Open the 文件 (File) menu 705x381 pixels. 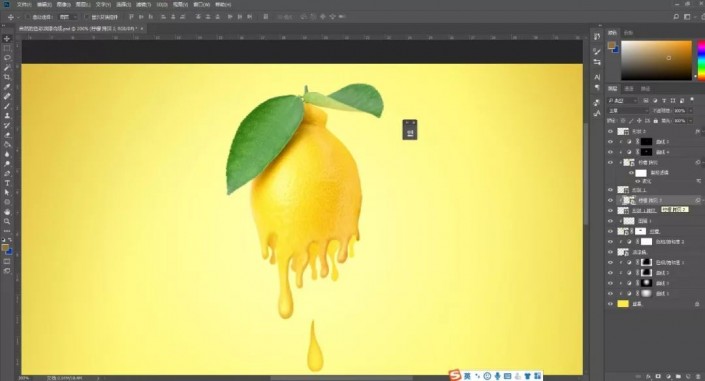(24, 4)
